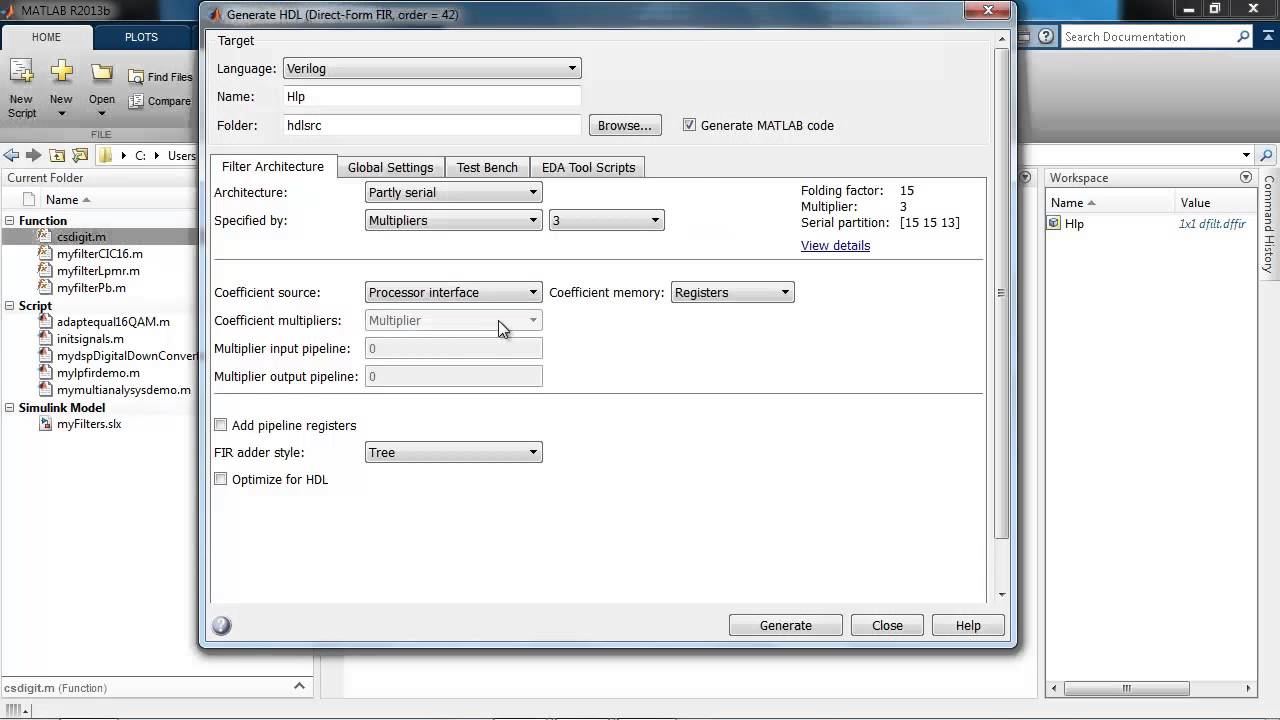Click the myFilters.slx Simulink model icon
Screen dimensions: 1280x720
pos(45,424)
